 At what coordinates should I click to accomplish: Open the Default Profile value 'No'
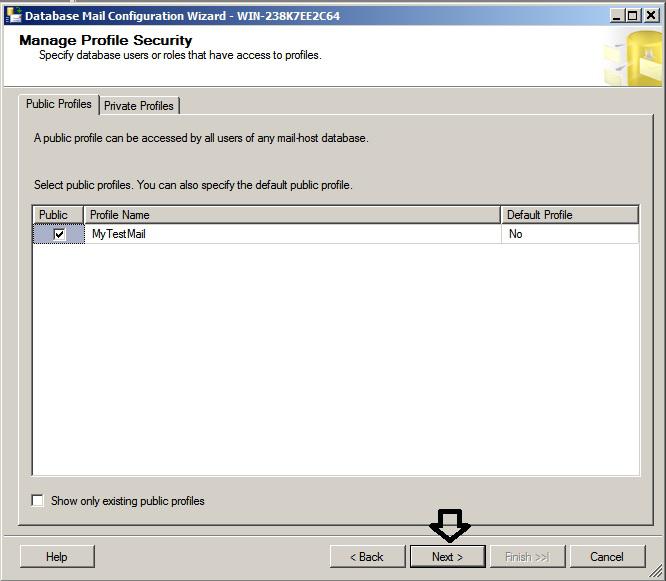point(570,234)
